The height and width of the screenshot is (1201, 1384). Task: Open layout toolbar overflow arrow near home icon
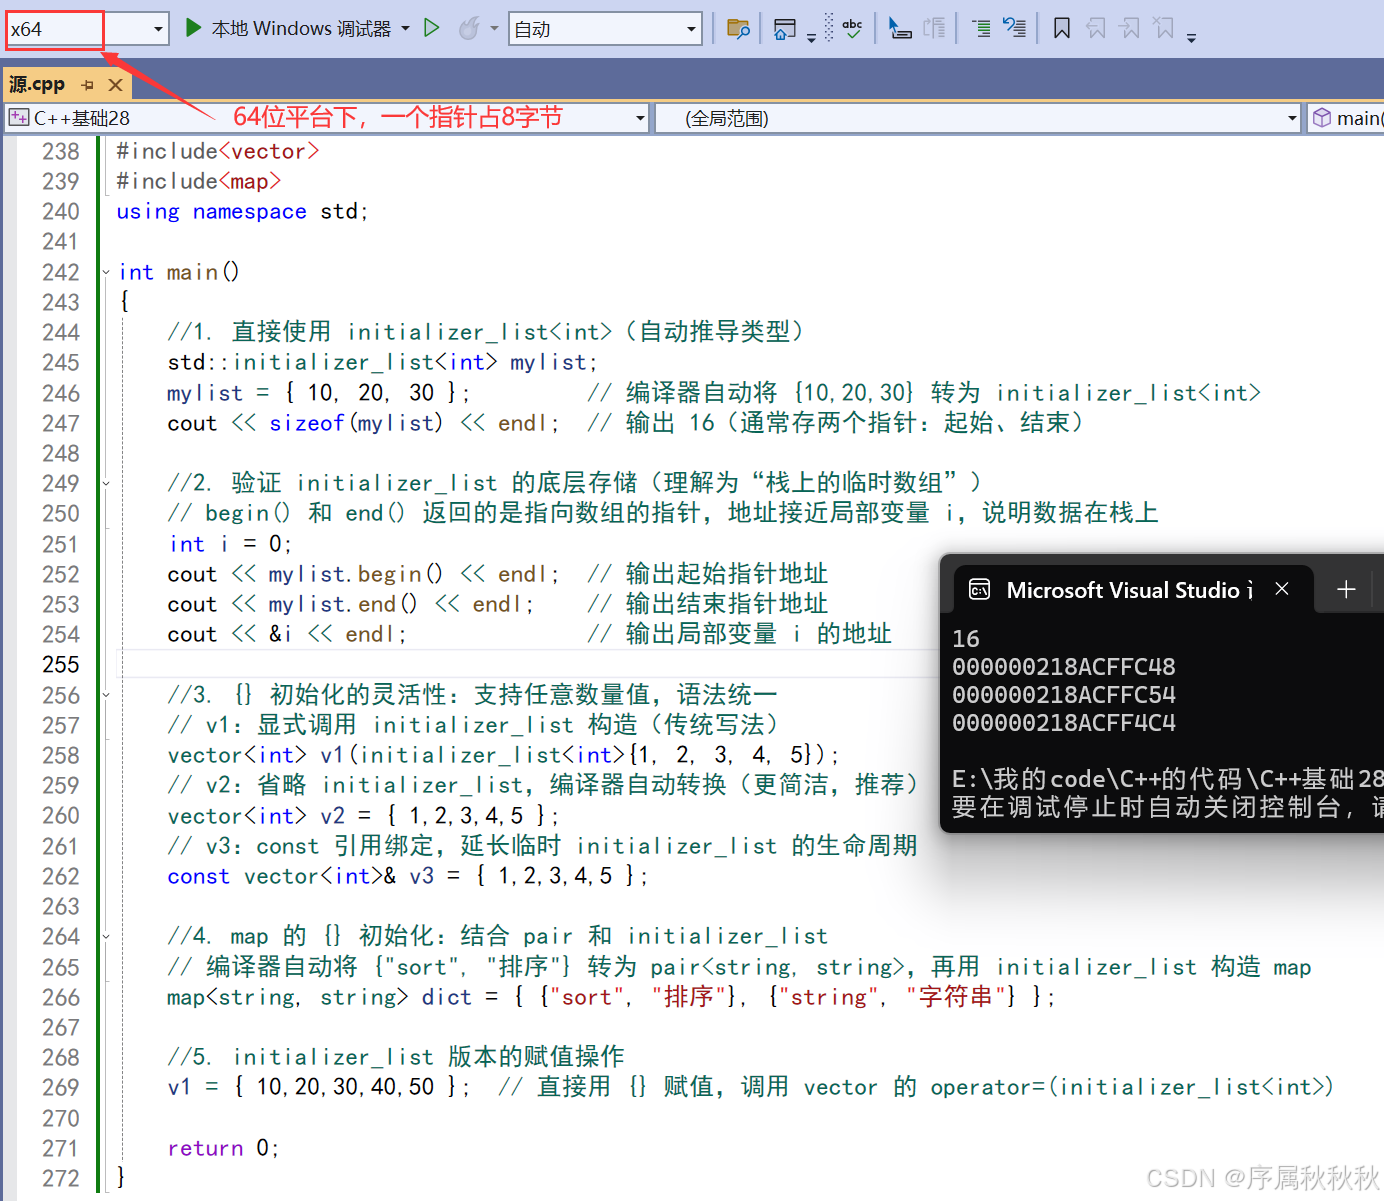click(811, 38)
